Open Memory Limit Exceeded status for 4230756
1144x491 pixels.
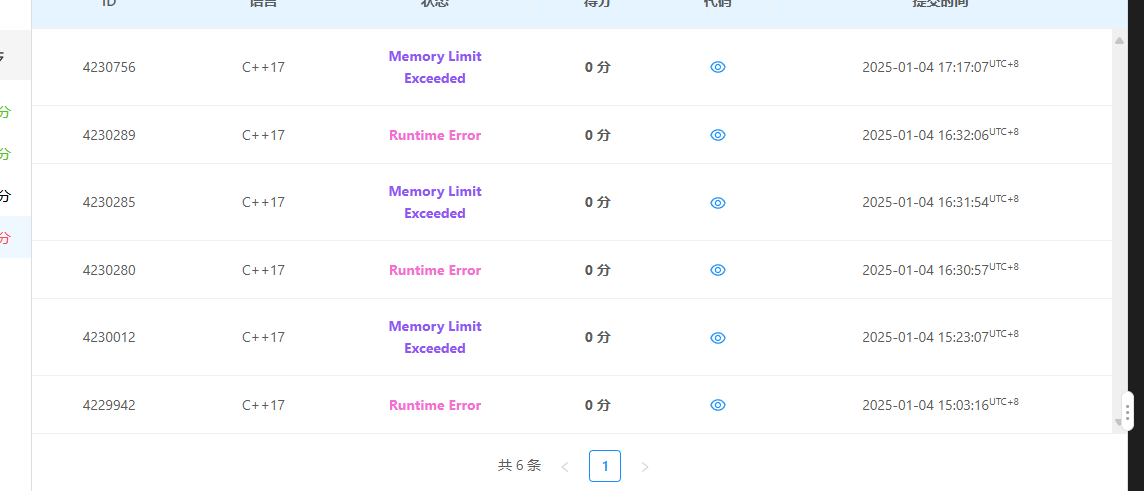pos(435,67)
